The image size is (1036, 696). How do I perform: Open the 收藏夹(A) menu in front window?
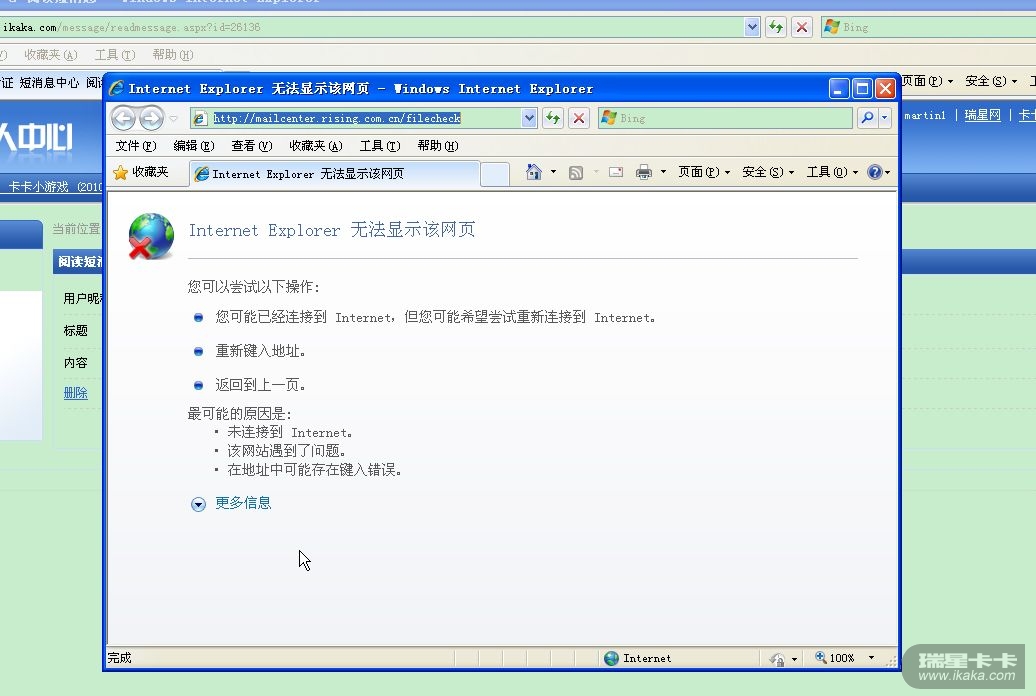(x=316, y=145)
